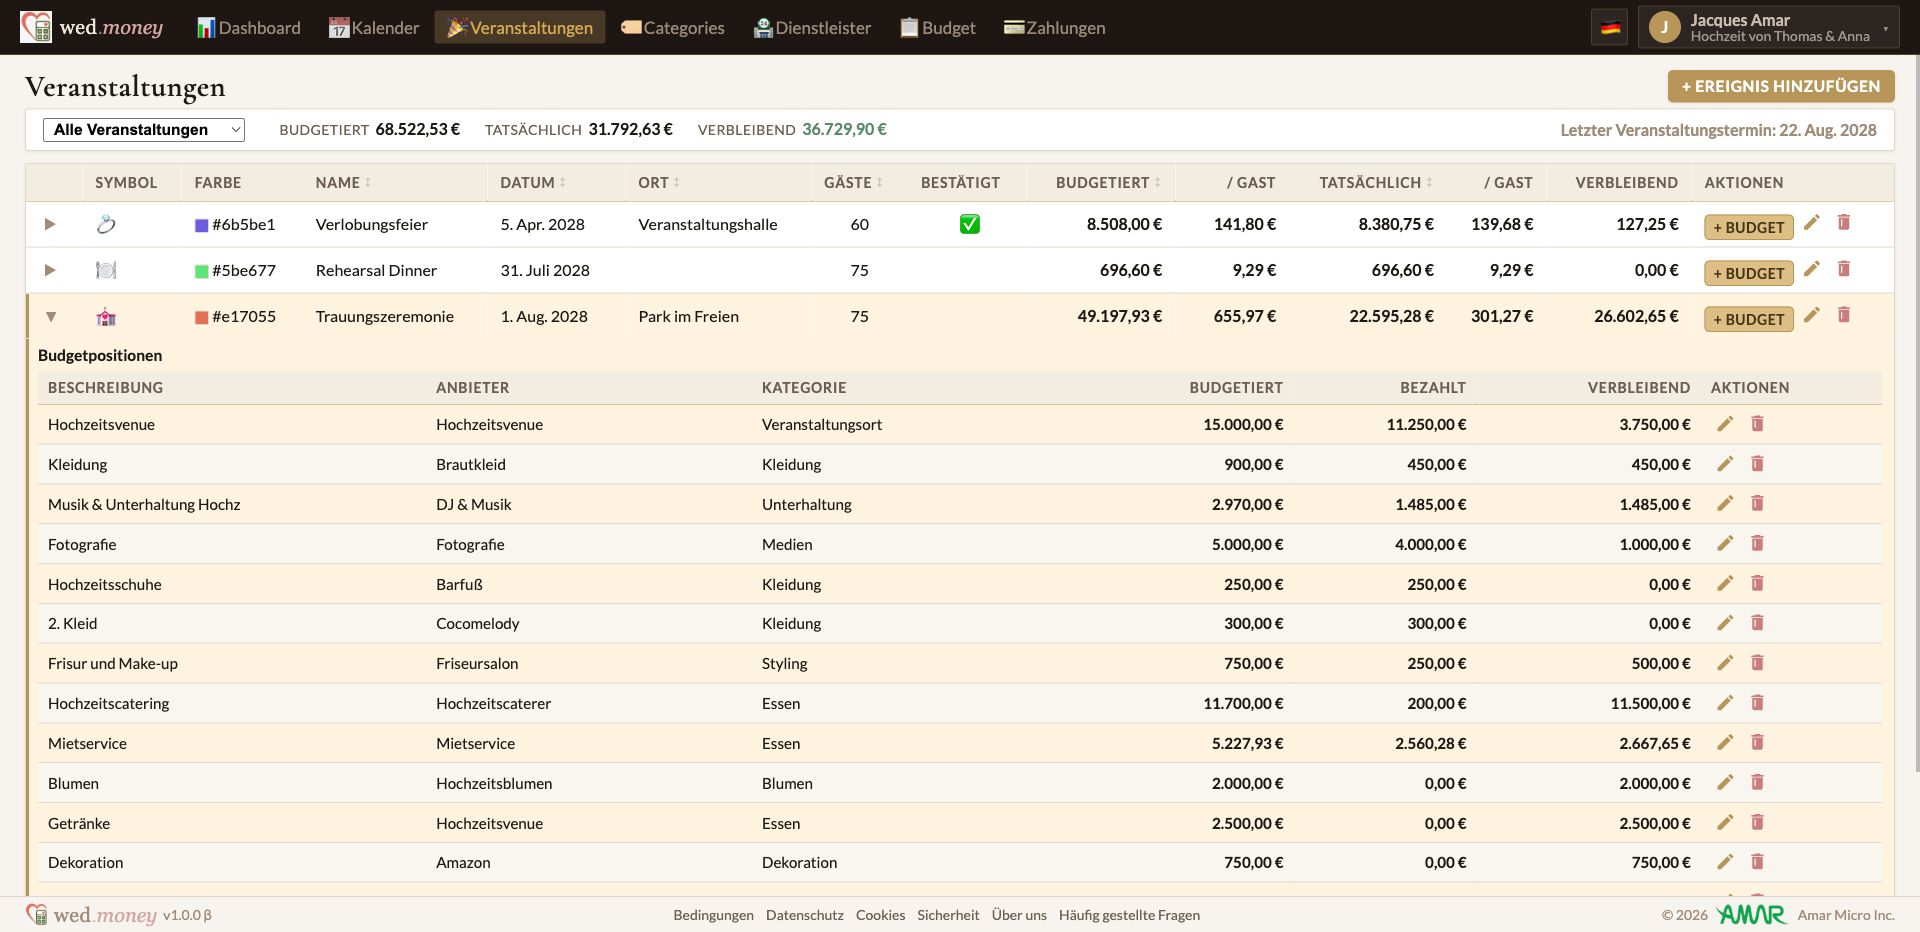Open the Alle Veranstaltungen dropdown

click(144, 129)
